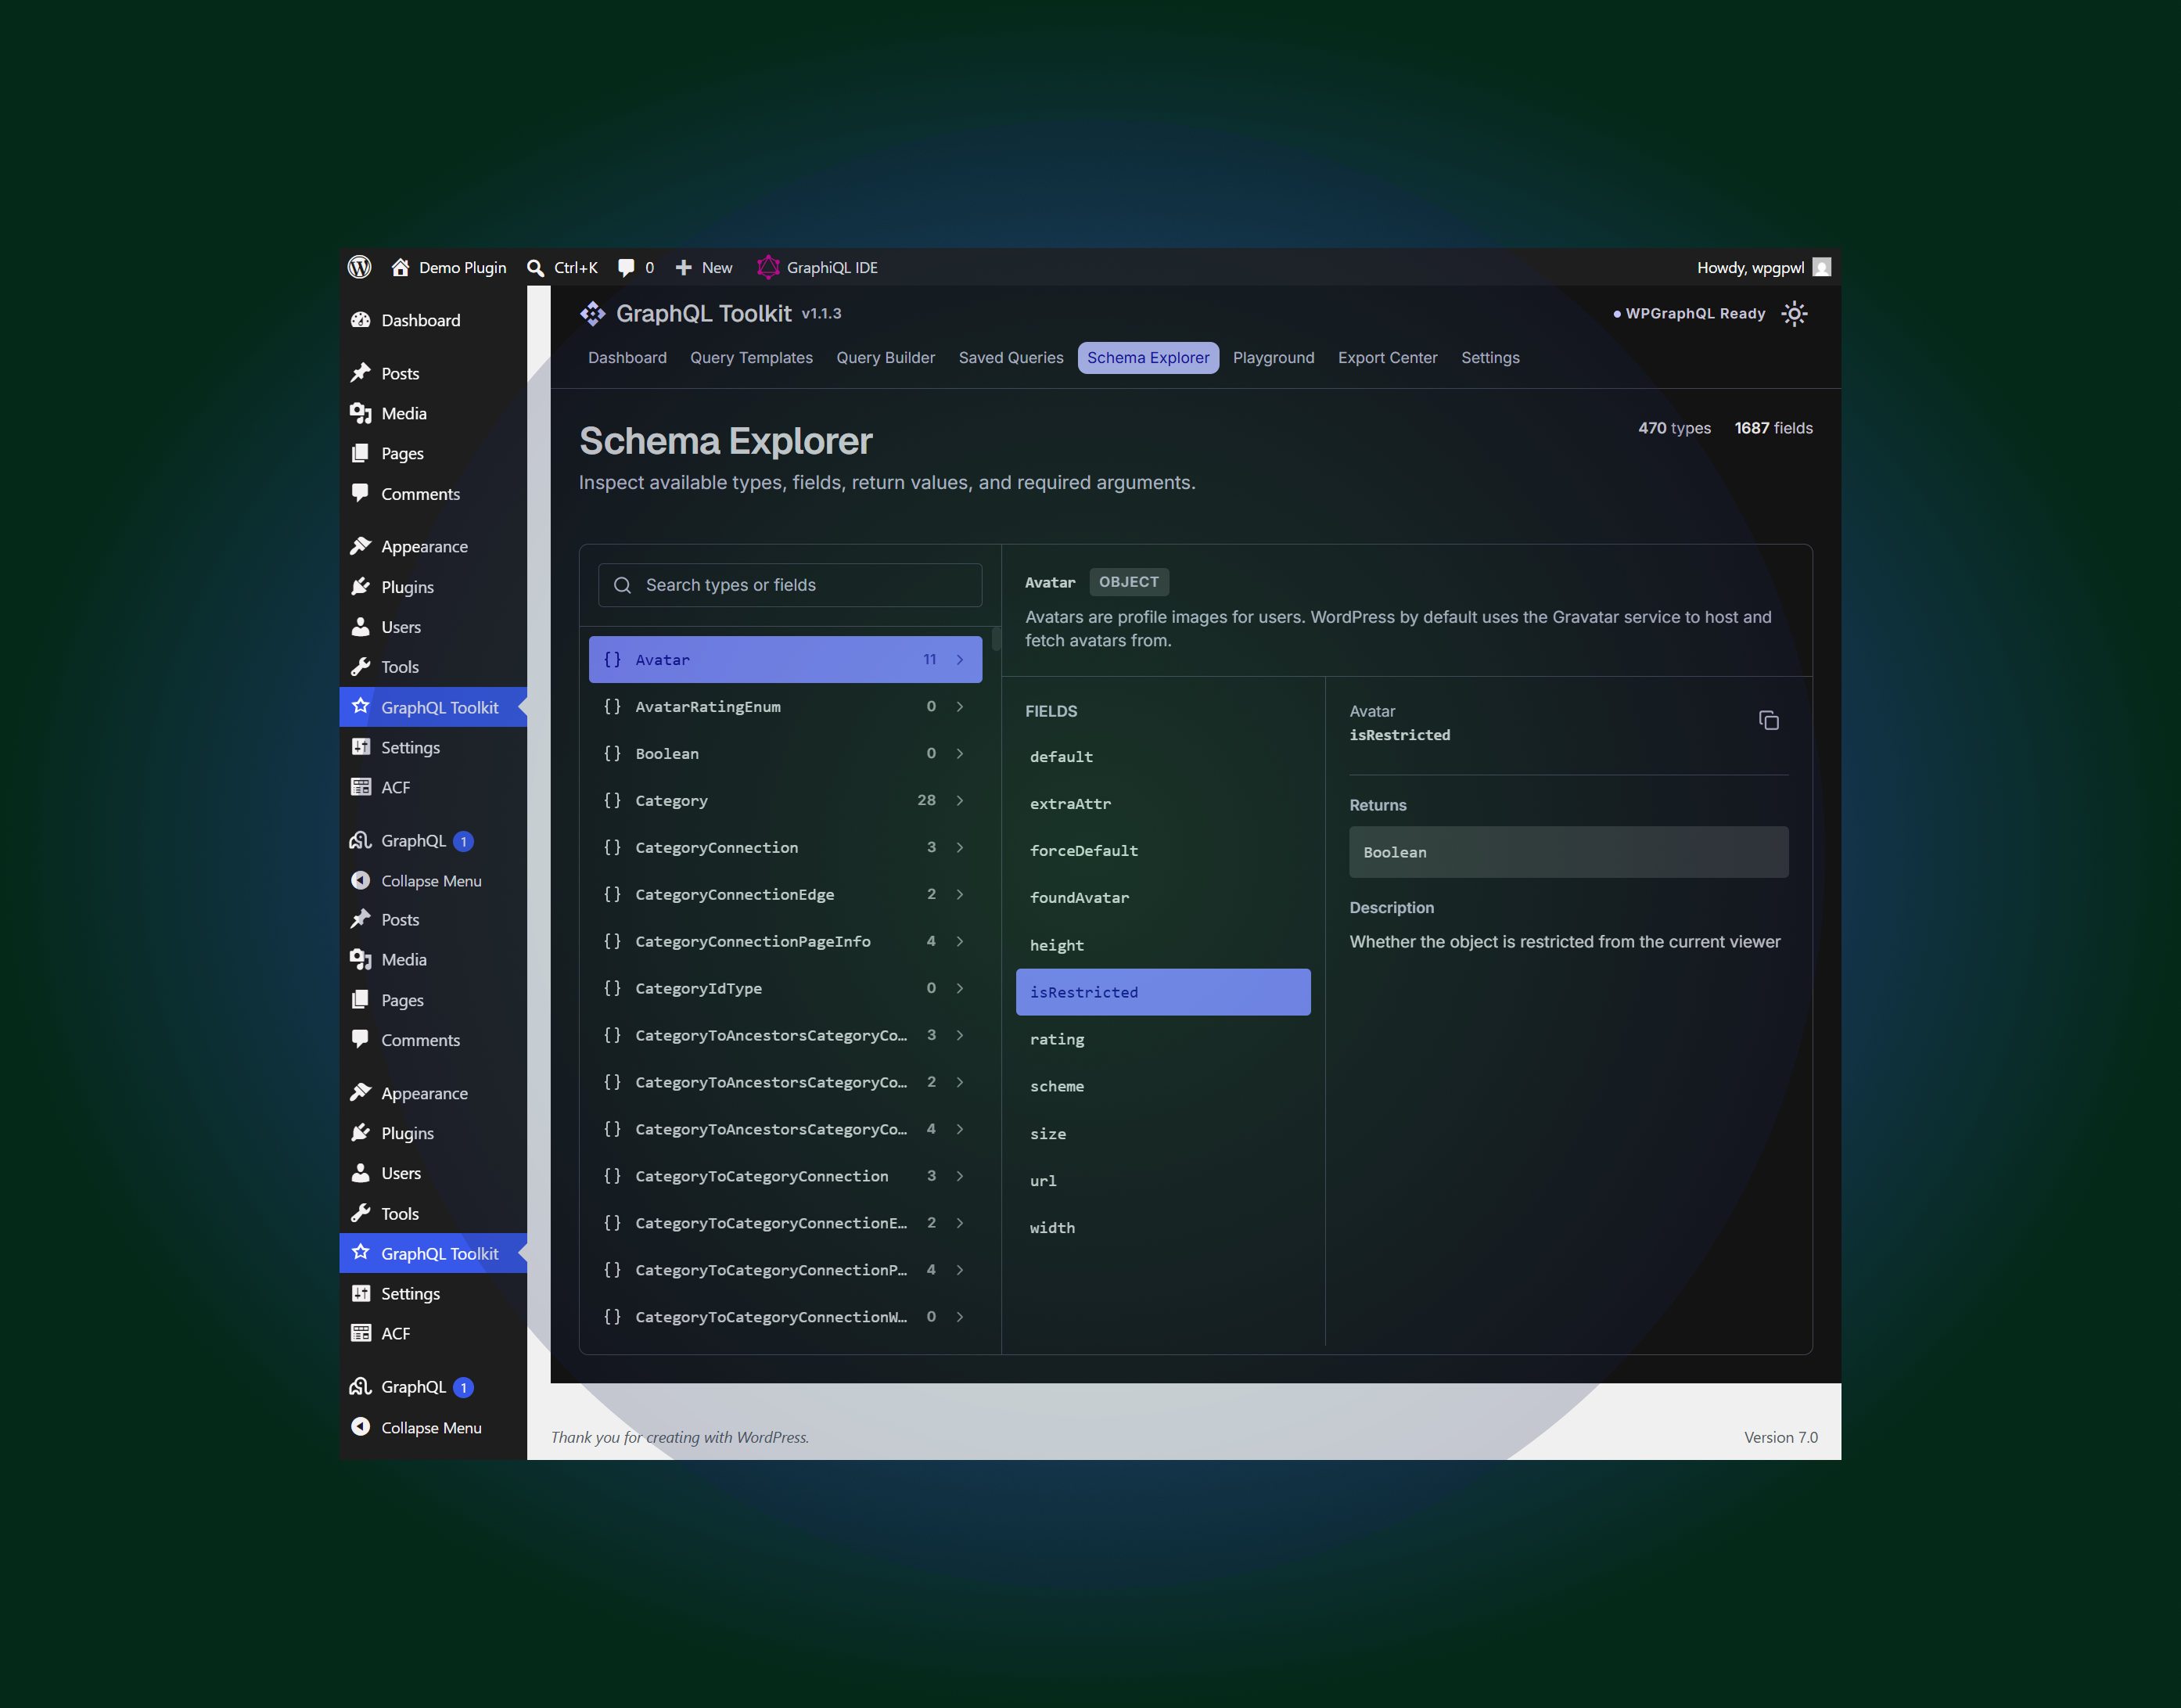The width and height of the screenshot is (2181, 1708).
Task: Expand the CategoryToCategoryConnection chevron
Action: 960,1176
